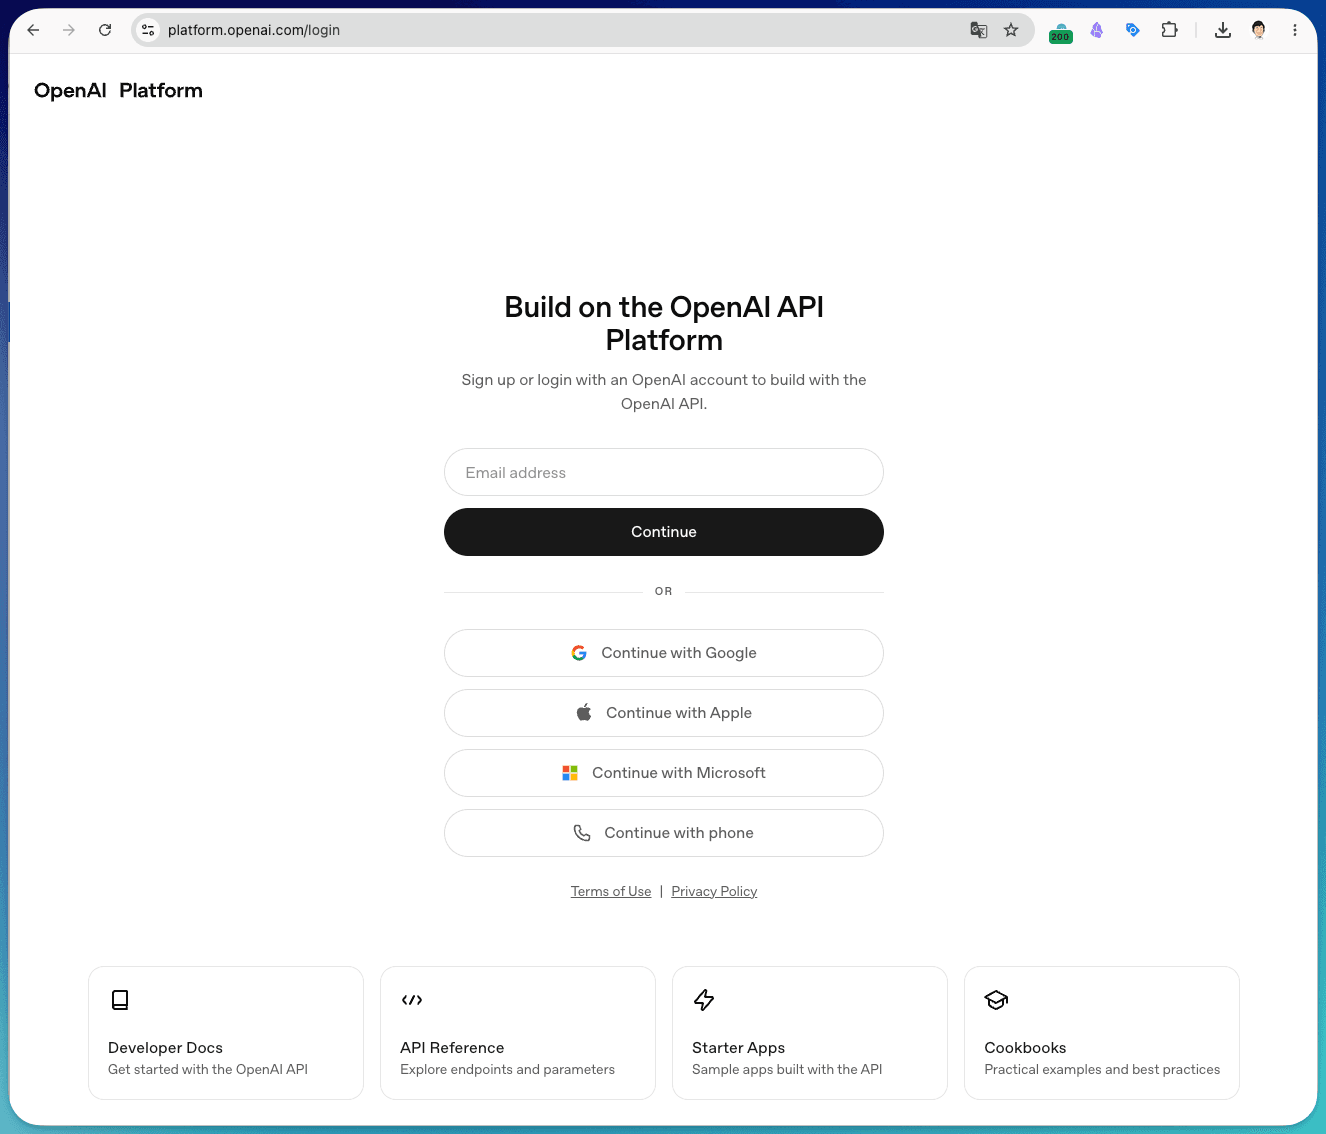The width and height of the screenshot is (1326, 1134).
Task: Click the Email address field
Action: click(664, 472)
